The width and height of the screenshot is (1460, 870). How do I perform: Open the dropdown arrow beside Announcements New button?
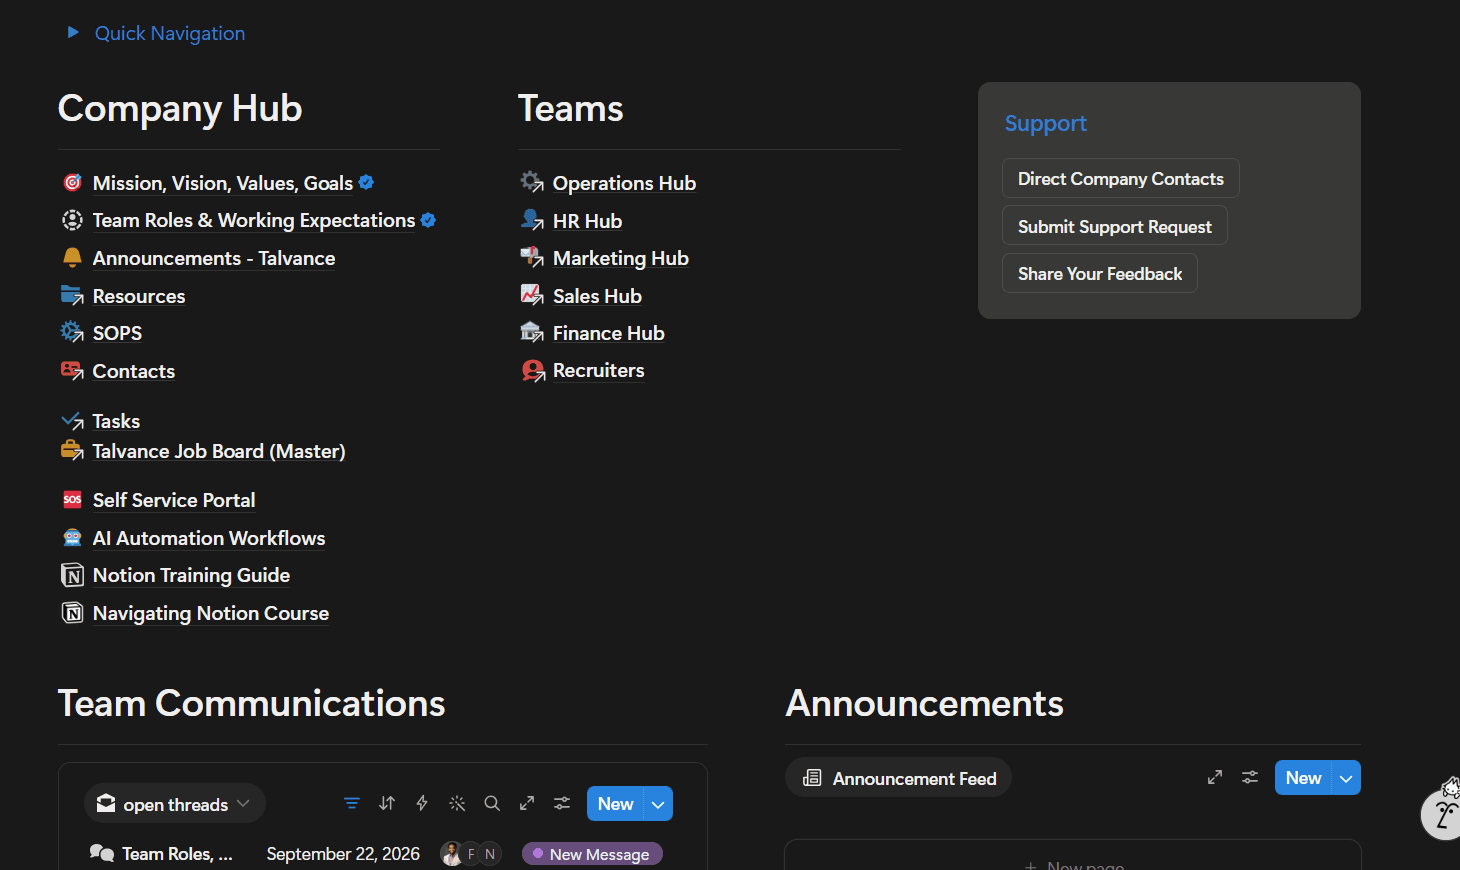(1346, 778)
